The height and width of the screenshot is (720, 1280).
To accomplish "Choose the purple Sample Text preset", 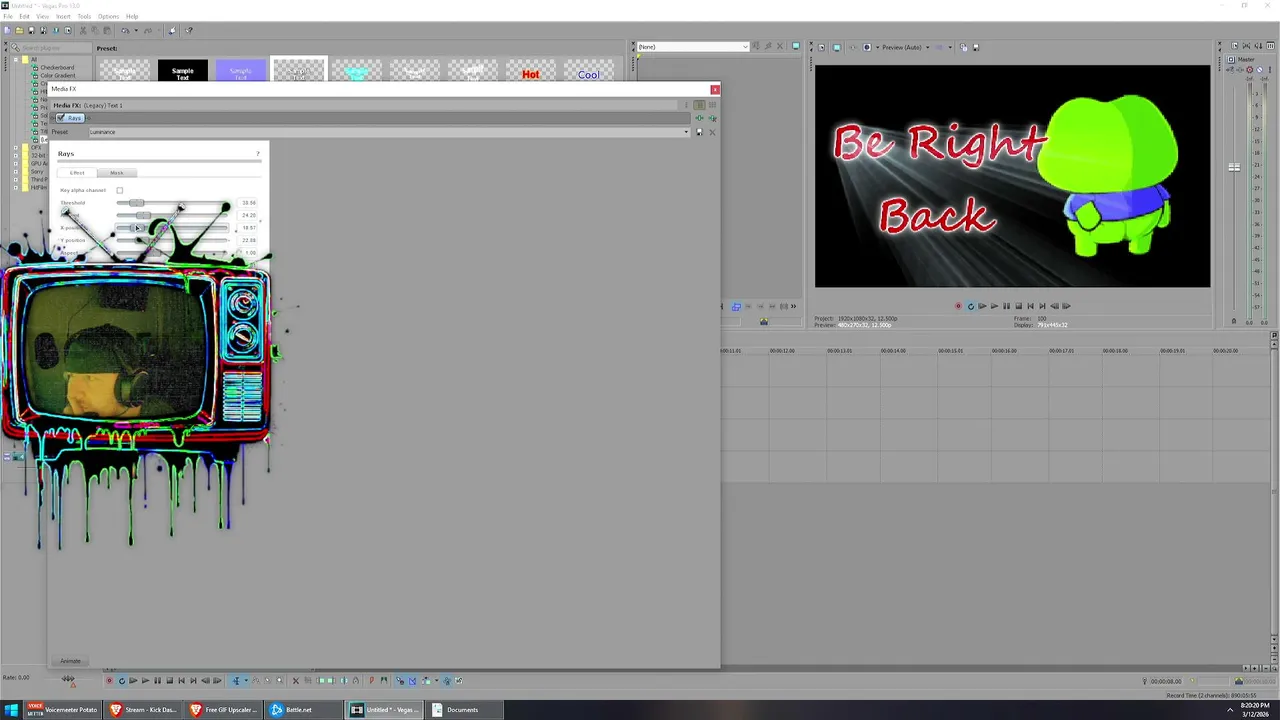I will pos(241,72).
